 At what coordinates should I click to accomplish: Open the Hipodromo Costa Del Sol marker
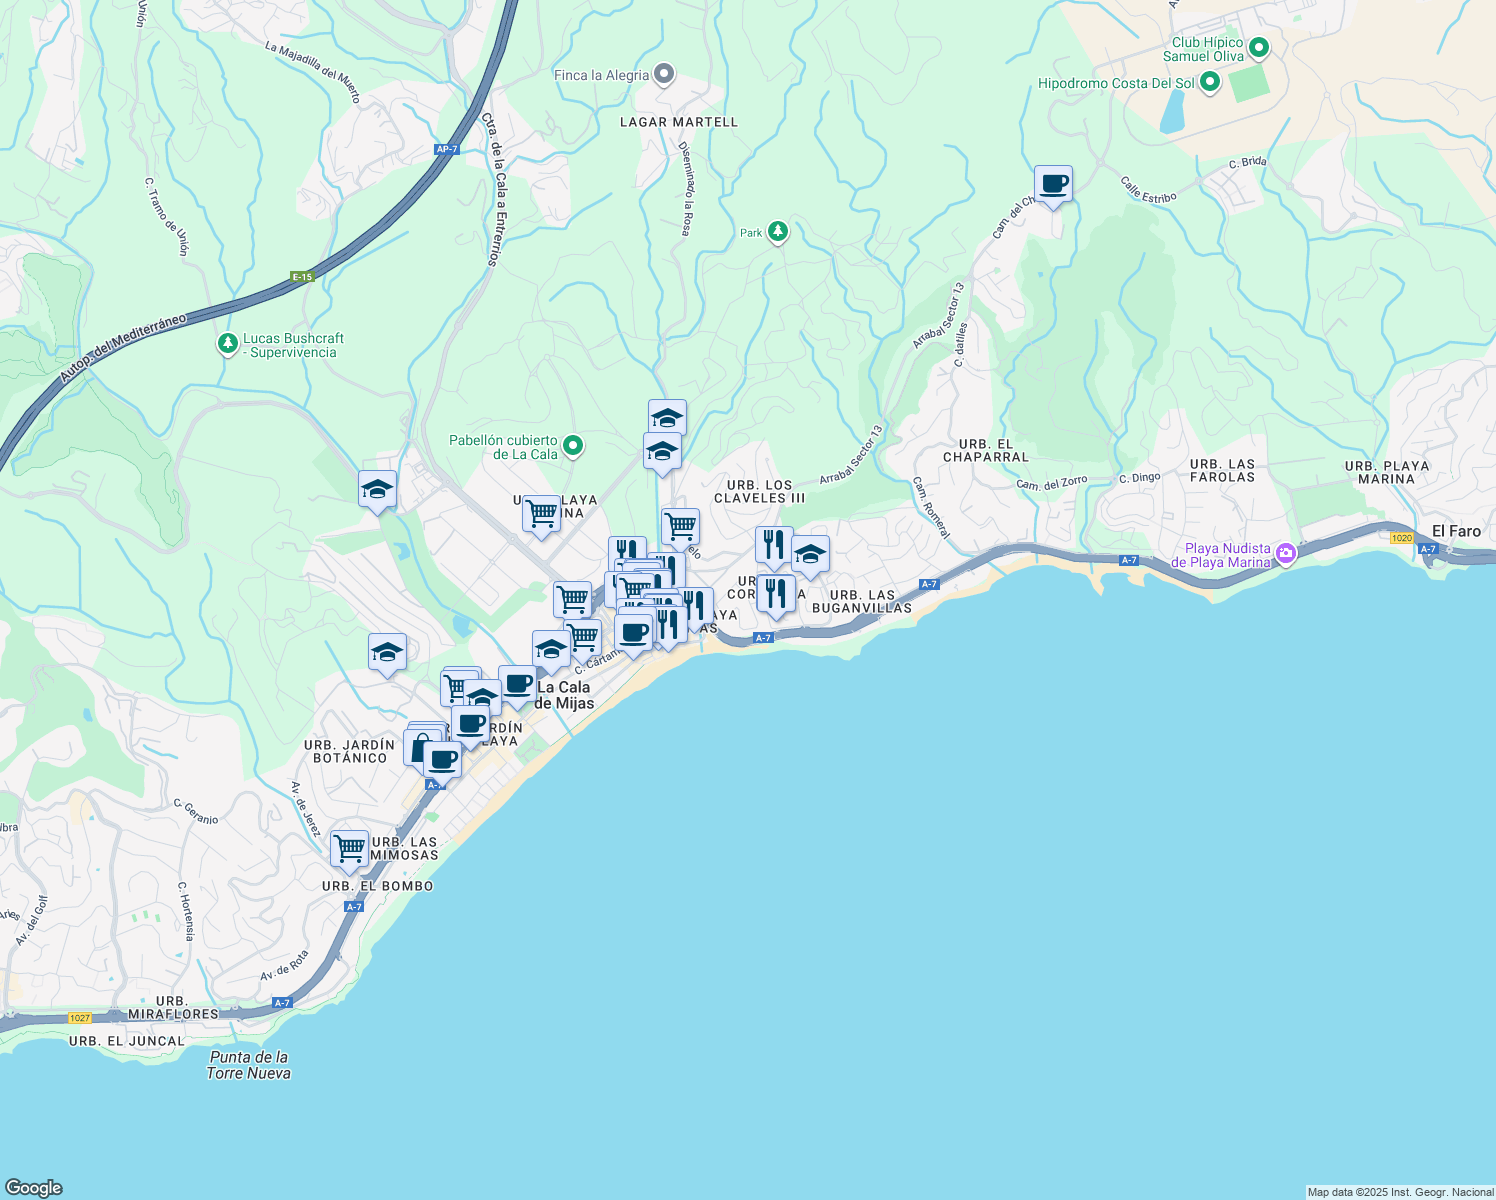(x=1209, y=83)
